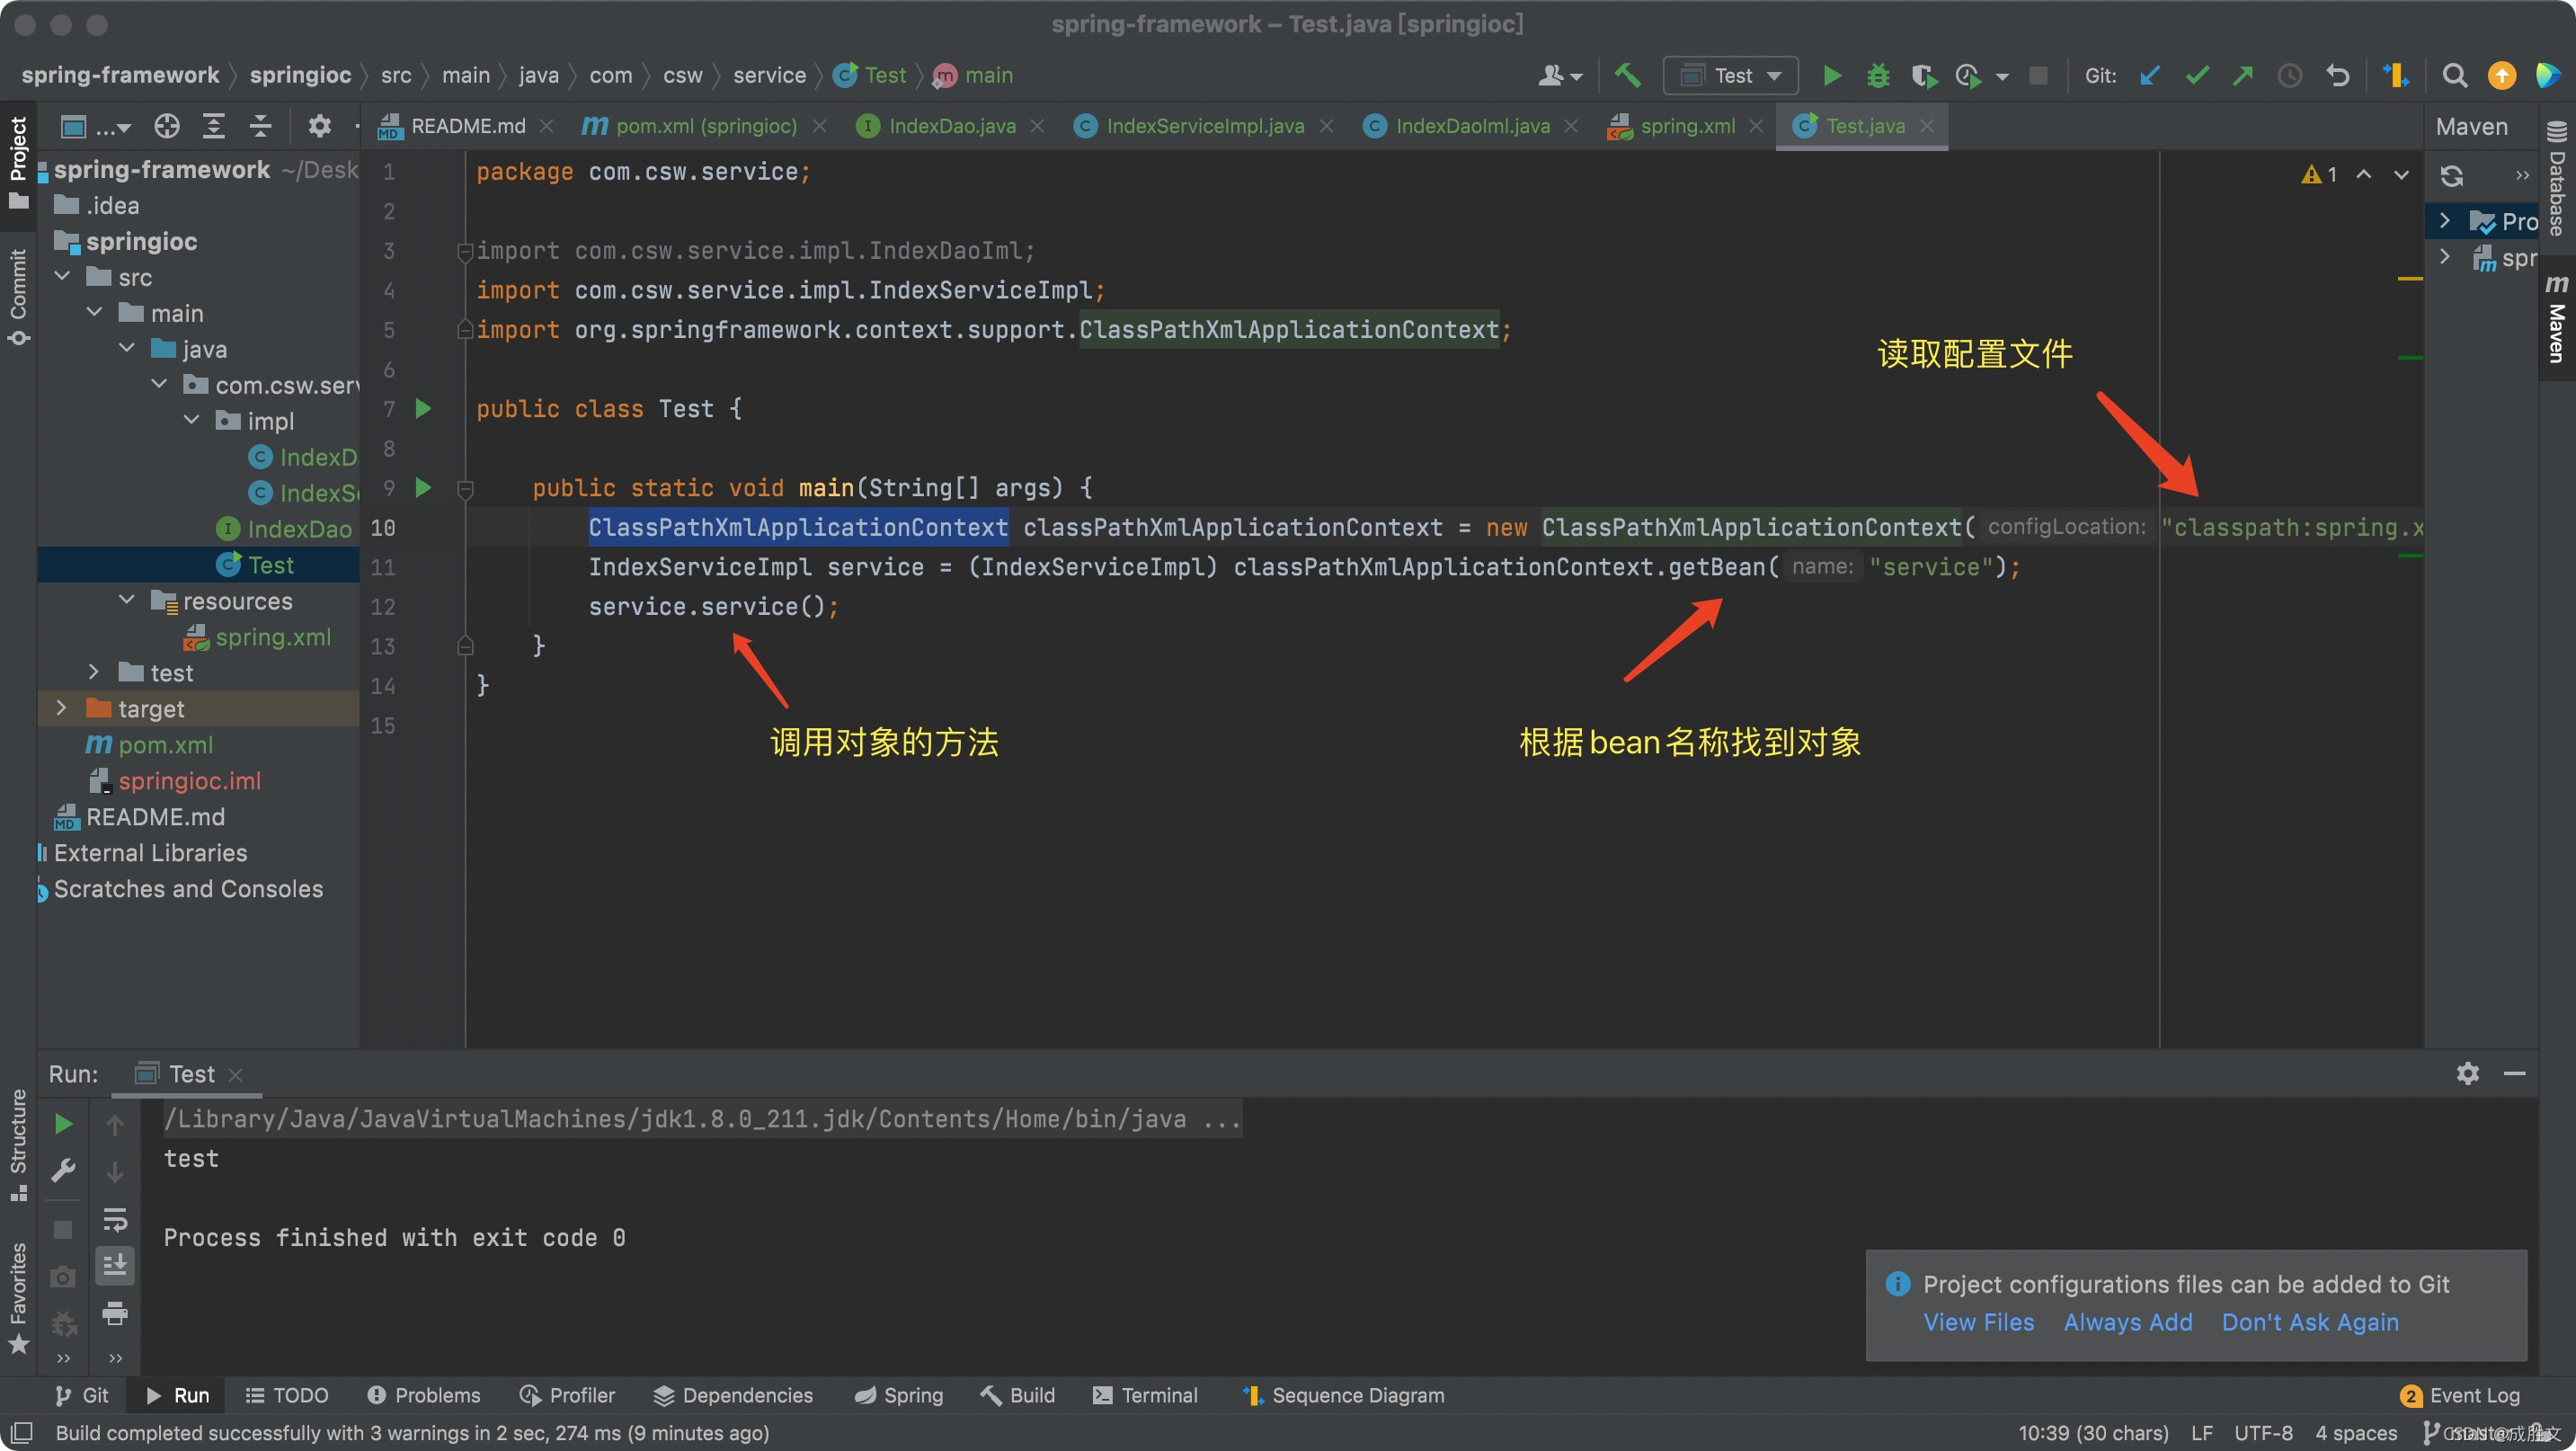The width and height of the screenshot is (2576, 1451).
Task: Click the Debug bug icon
Action: coord(1878,76)
